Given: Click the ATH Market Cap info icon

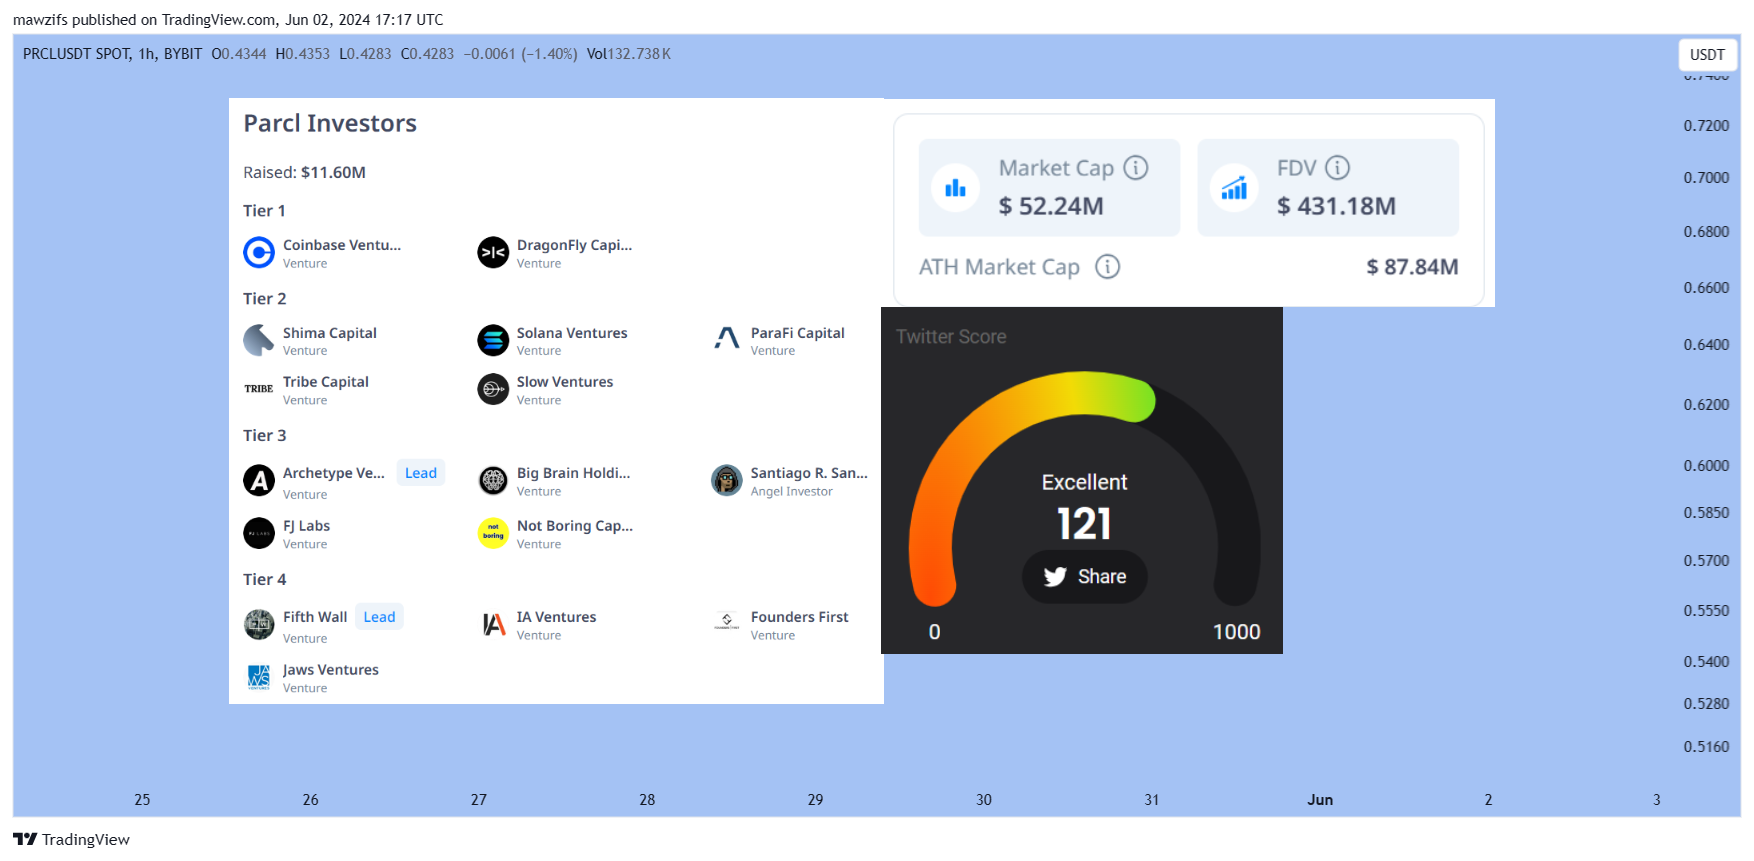Looking at the screenshot, I should coord(1108,267).
